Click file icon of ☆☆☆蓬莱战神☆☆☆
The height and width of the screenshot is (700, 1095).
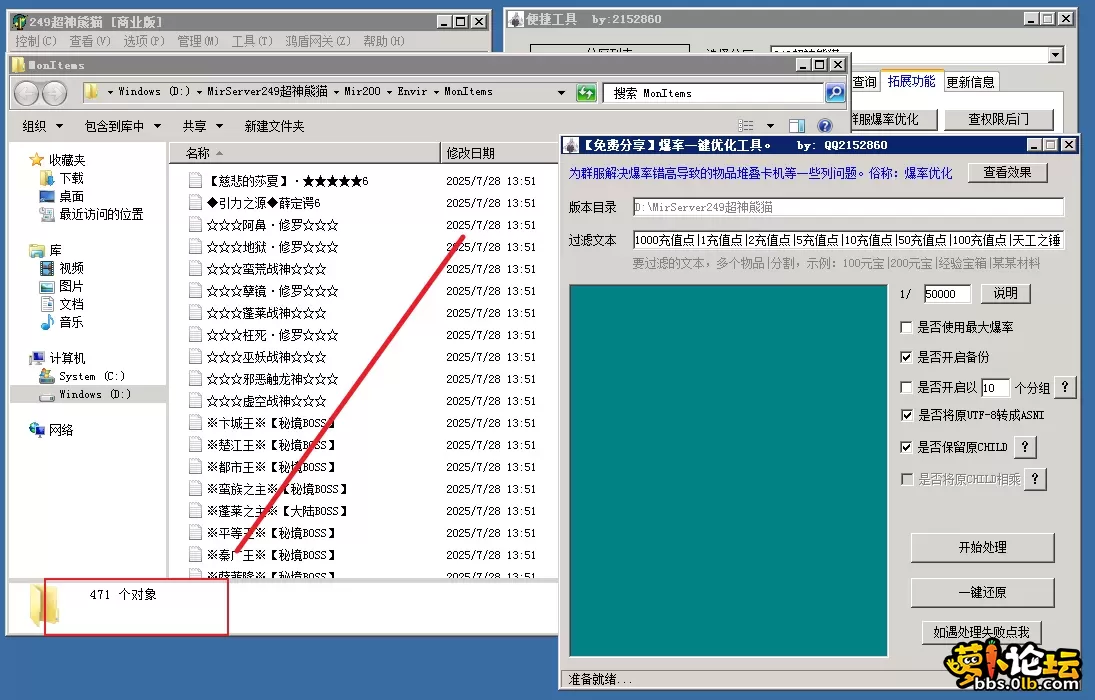coord(196,313)
